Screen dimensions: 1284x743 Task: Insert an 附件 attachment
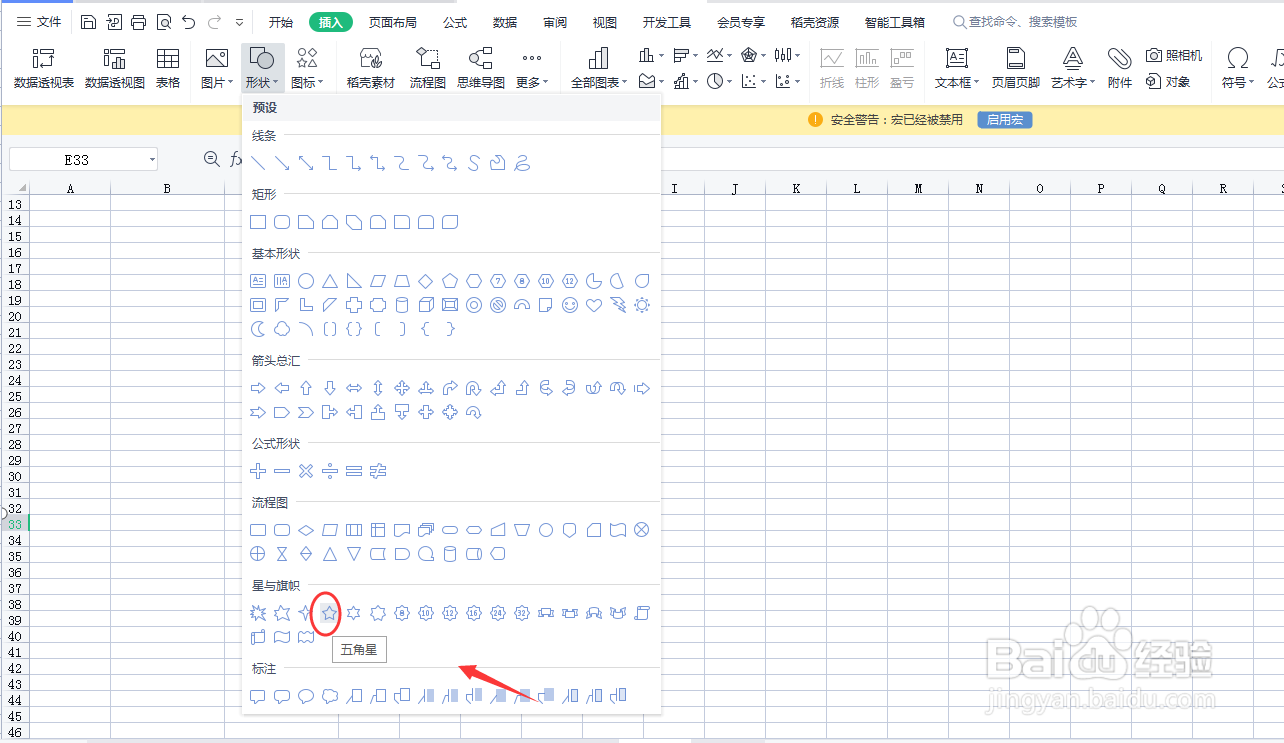pos(1120,68)
